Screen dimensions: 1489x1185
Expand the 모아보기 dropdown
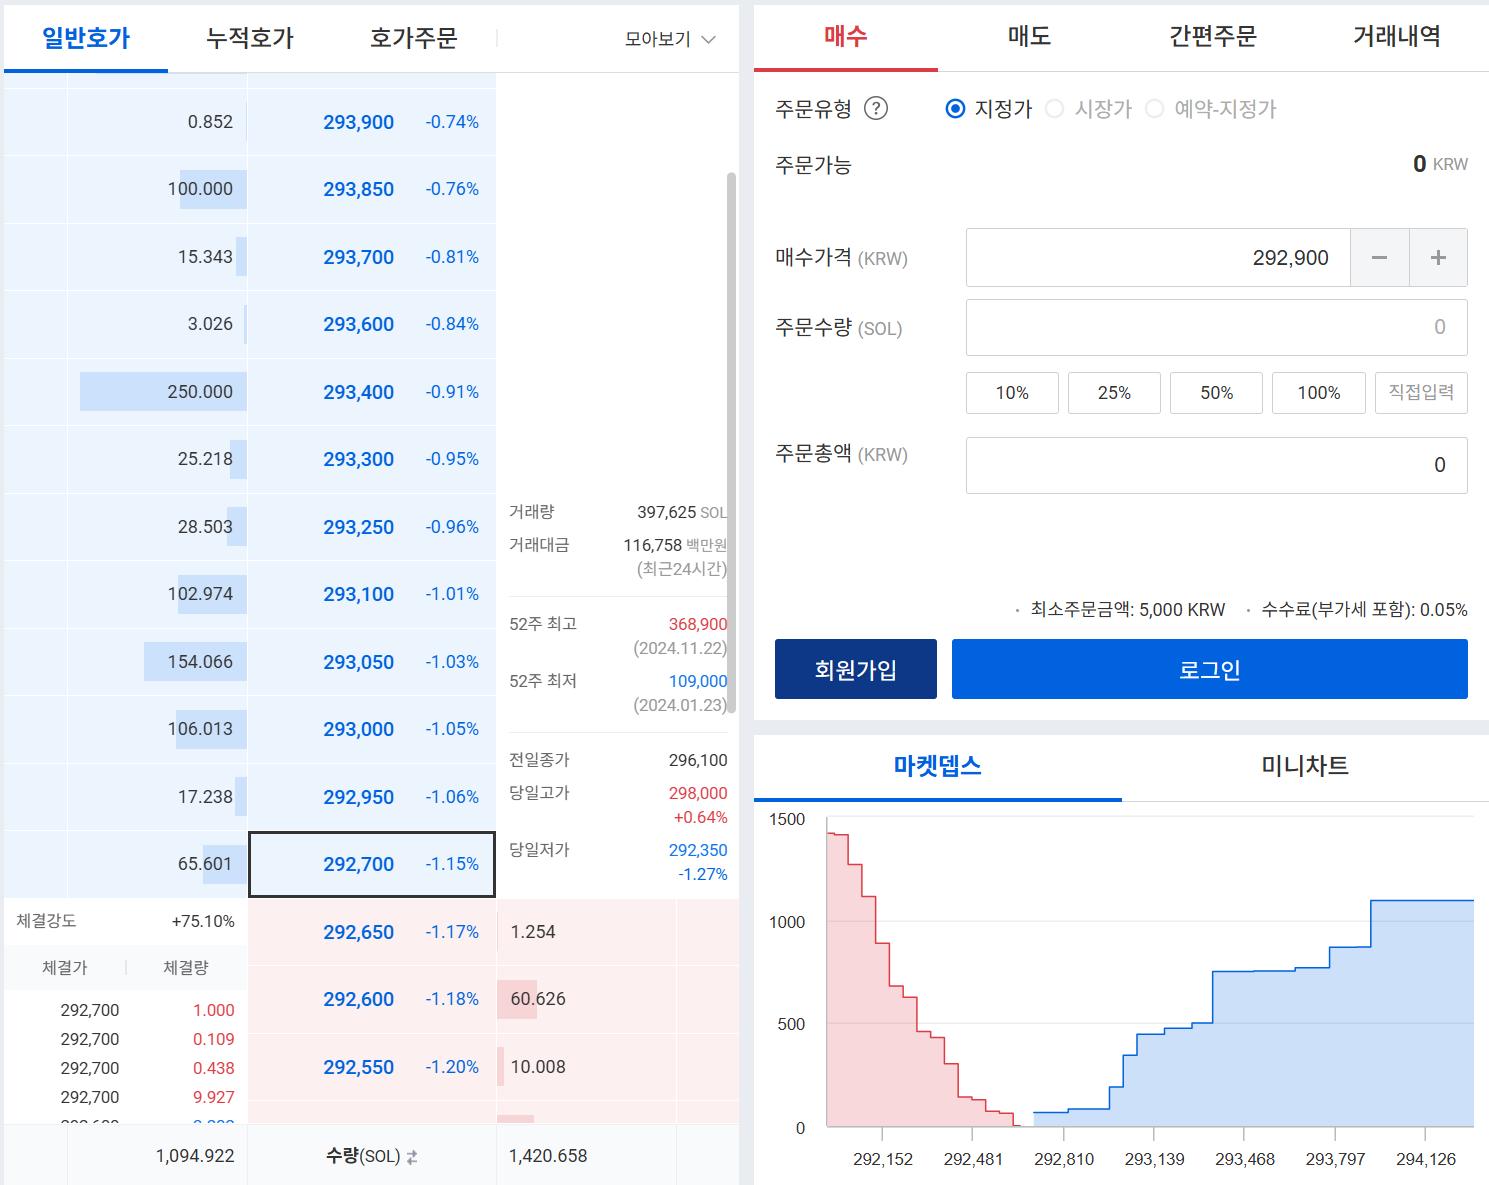coord(670,39)
